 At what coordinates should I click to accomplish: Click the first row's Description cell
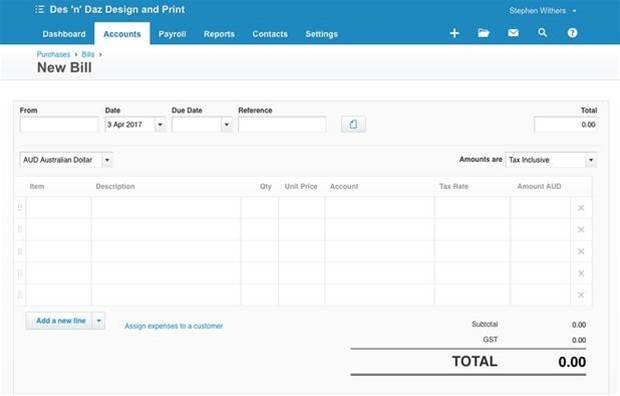click(x=166, y=208)
